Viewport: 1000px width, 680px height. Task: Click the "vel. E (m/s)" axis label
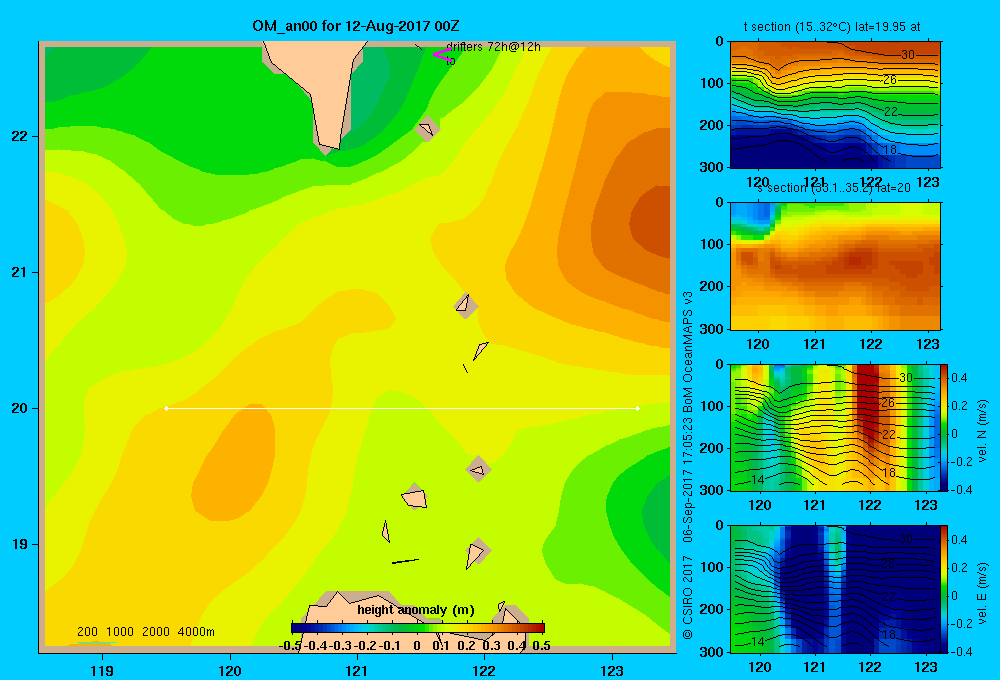[982, 593]
